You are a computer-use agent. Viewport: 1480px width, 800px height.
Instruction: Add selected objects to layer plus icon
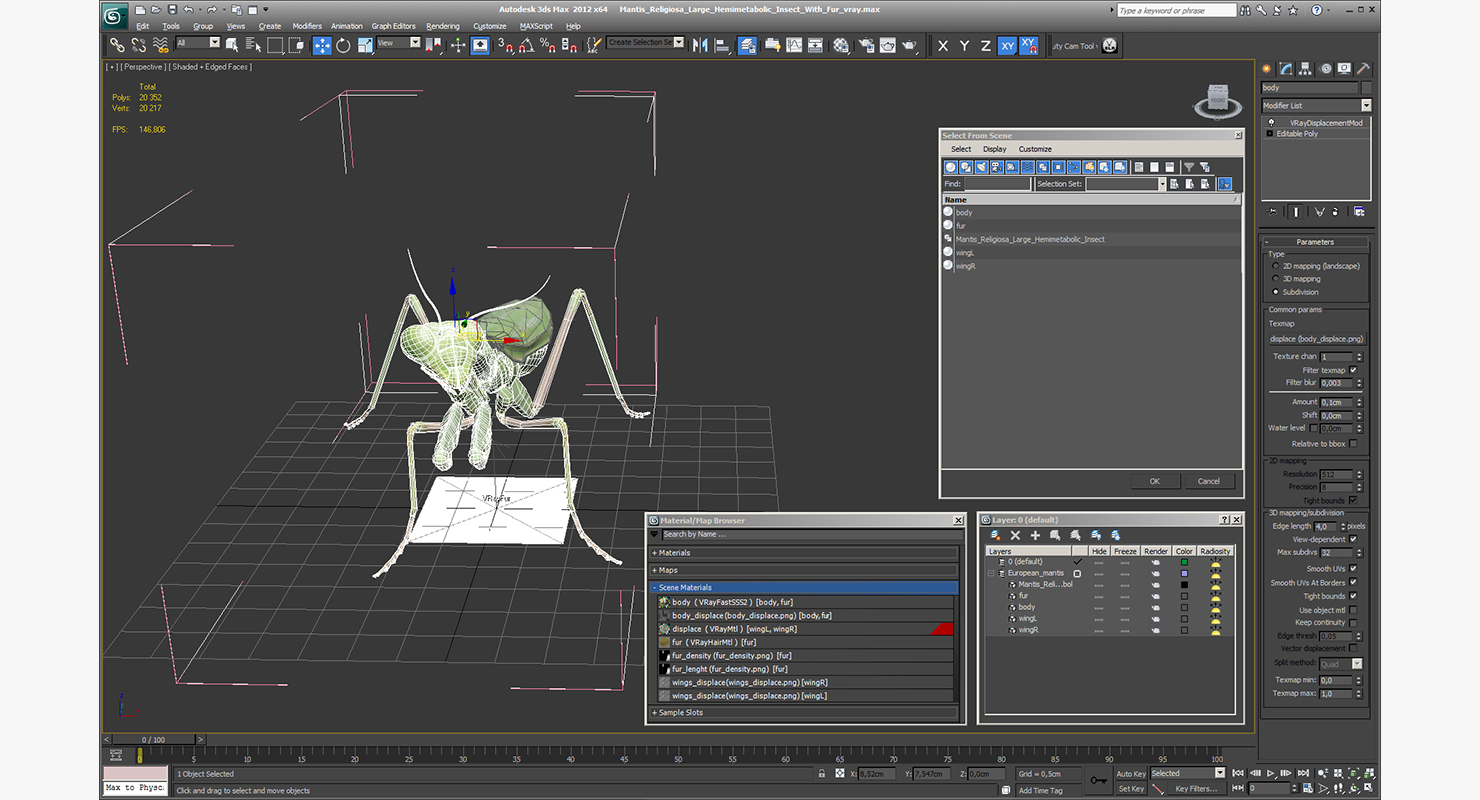[x=1035, y=536]
